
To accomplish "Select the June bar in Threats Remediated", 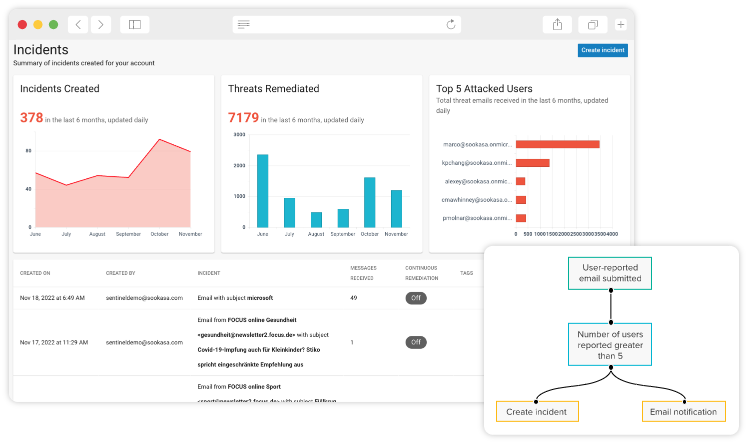I will [262, 190].
